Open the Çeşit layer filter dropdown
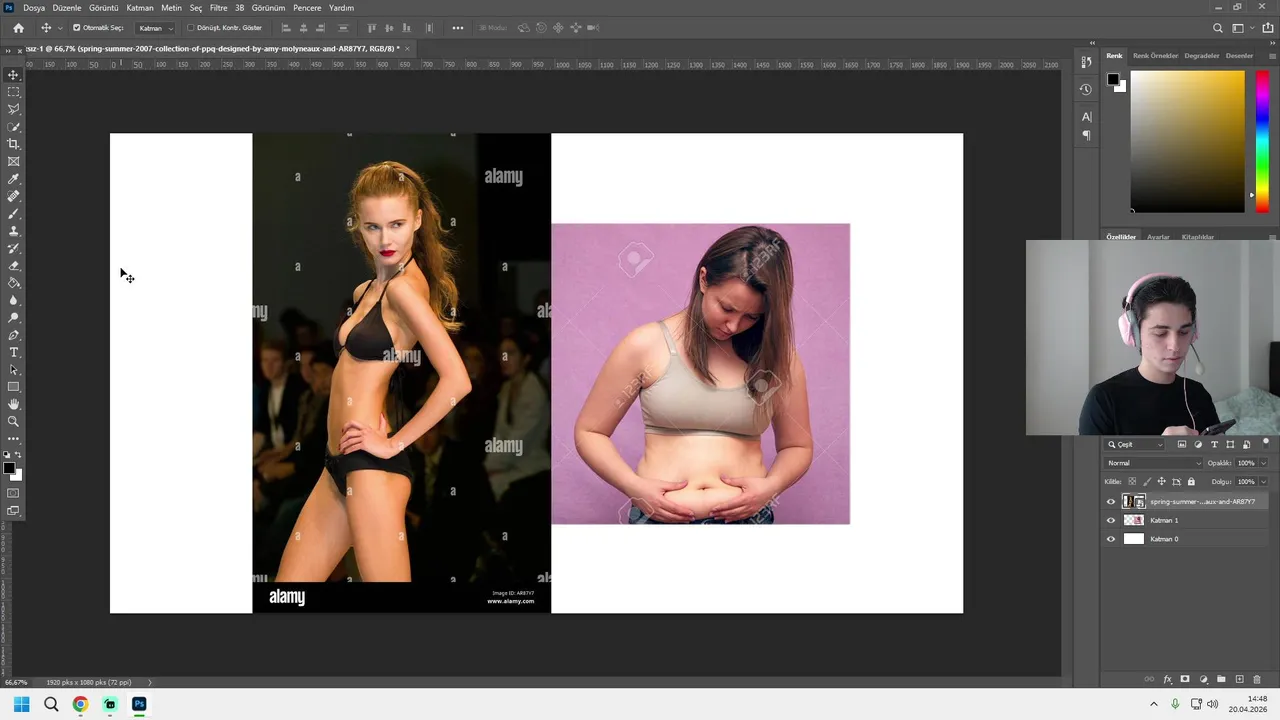Screen dimensions: 1280x720 click(1136, 444)
